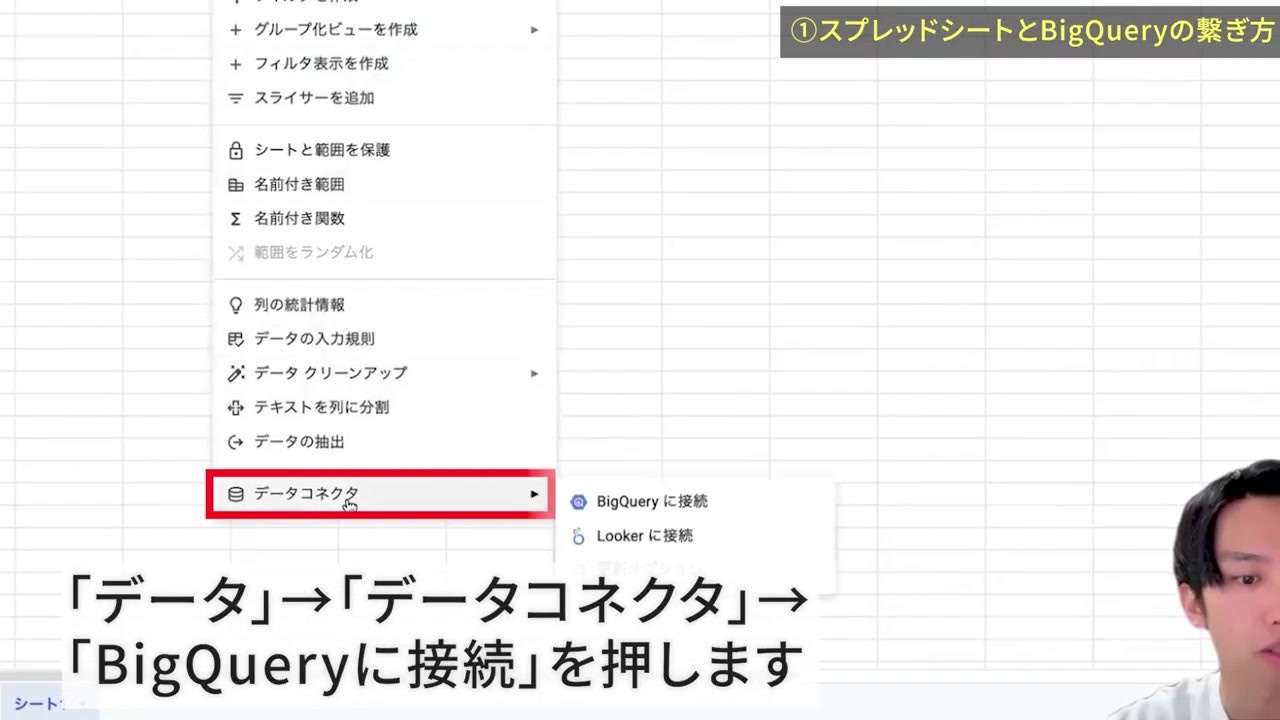Click the lock icon for シートと範囲を保護
The image size is (1280, 720).
pyautogui.click(x=236, y=150)
